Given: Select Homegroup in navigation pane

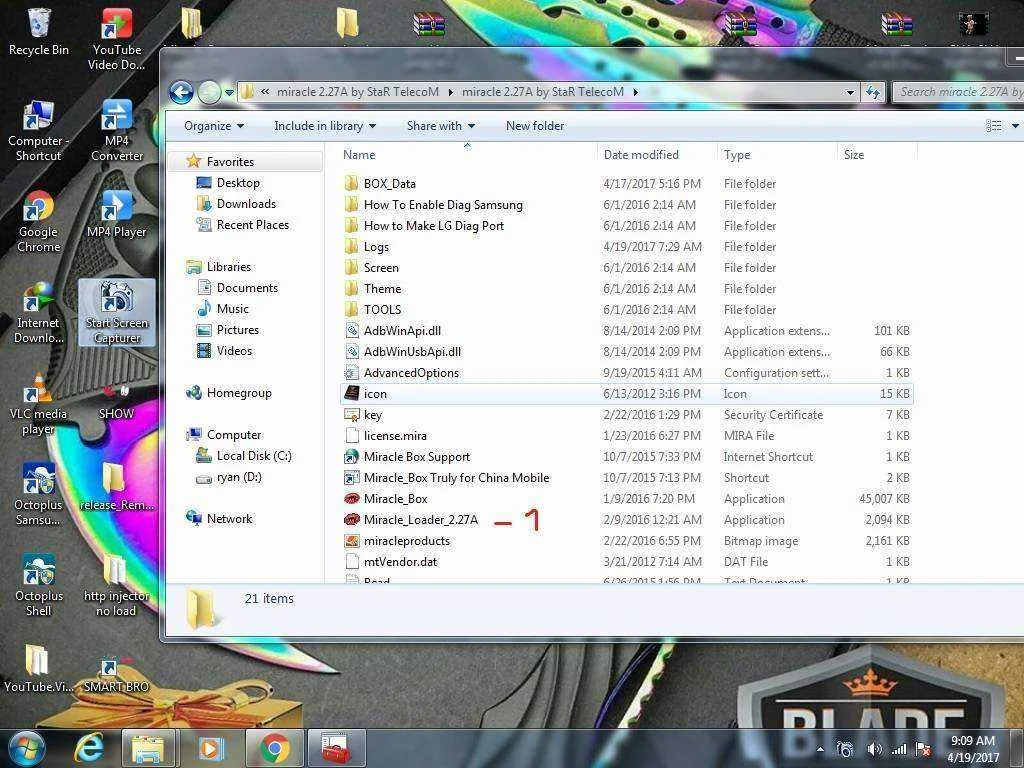Looking at the screenshot, I should click(x=239, y=392).
